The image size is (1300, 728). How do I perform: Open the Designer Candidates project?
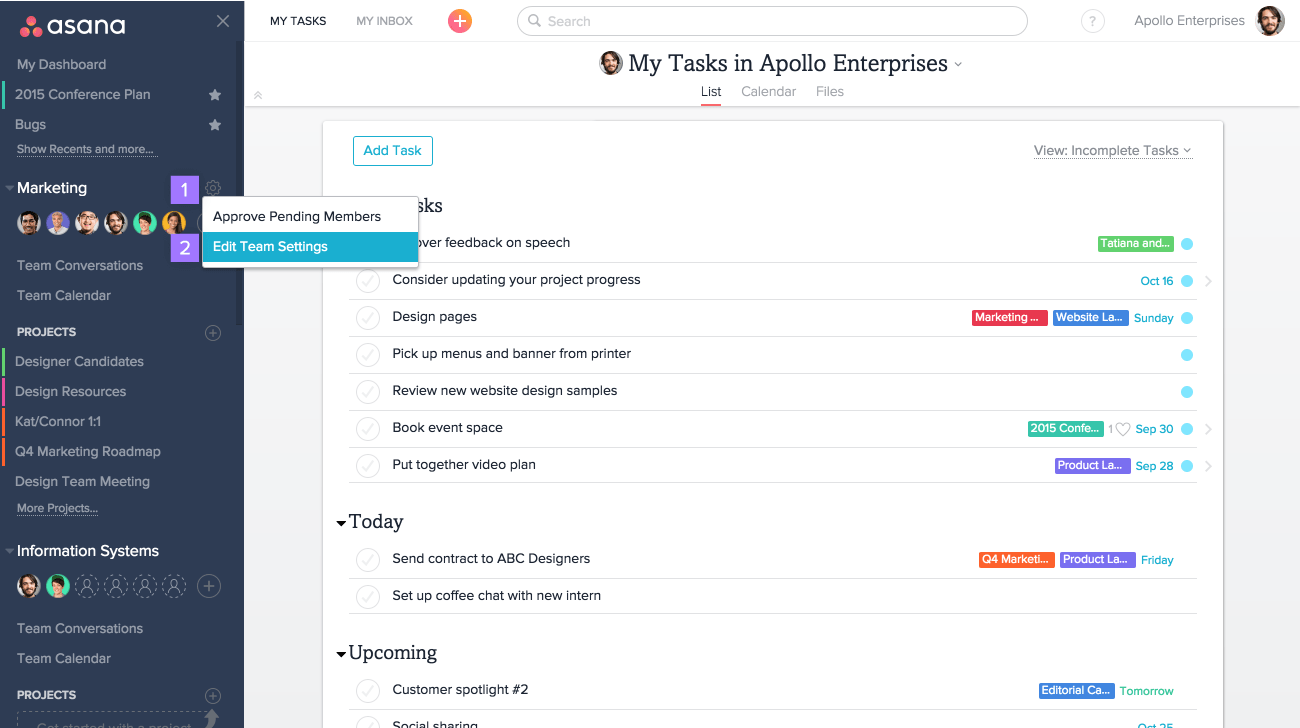[79, 362]
